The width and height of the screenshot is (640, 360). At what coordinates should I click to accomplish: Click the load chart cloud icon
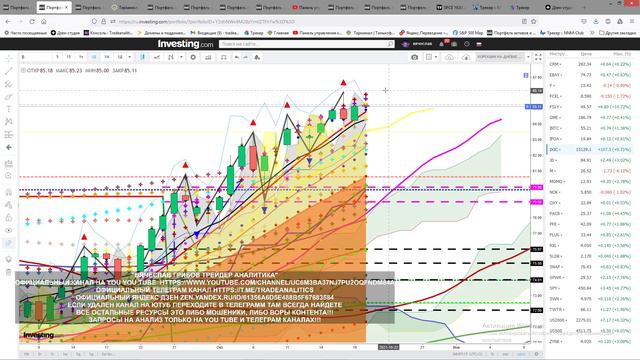[466, 57]
